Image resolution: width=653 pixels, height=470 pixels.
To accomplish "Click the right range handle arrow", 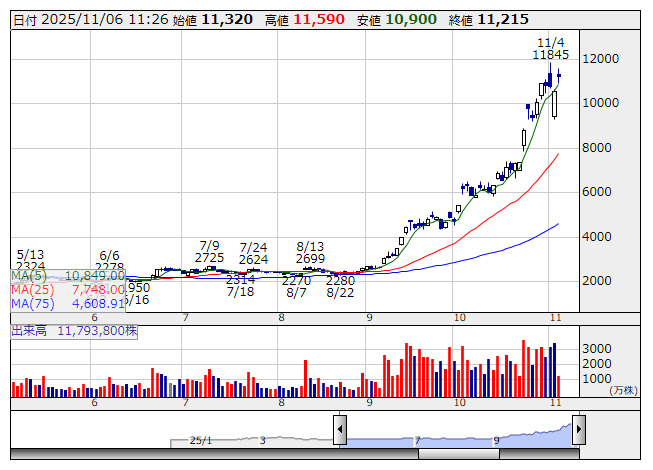I will pos(579,429).
